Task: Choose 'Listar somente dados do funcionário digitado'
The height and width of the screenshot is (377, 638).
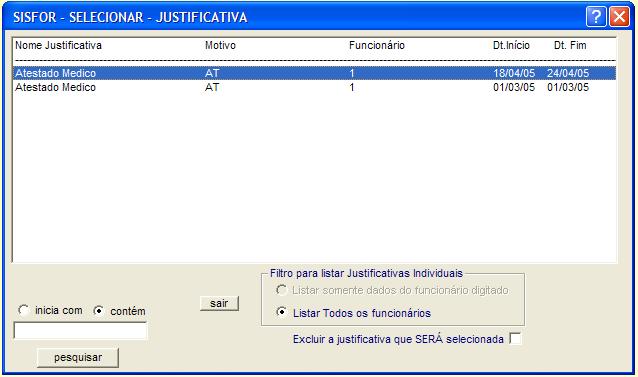Action: [281, 290]
